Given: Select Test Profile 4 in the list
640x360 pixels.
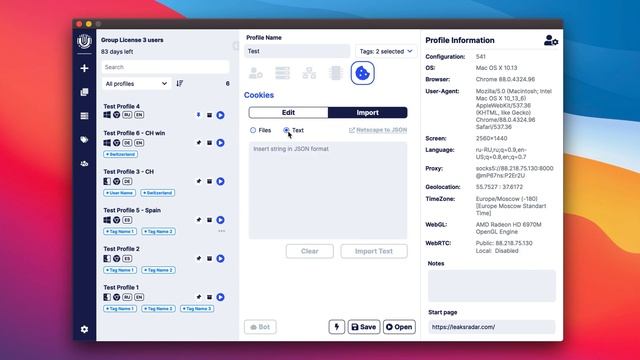Looking at the screenshot, I should [122, 106].
